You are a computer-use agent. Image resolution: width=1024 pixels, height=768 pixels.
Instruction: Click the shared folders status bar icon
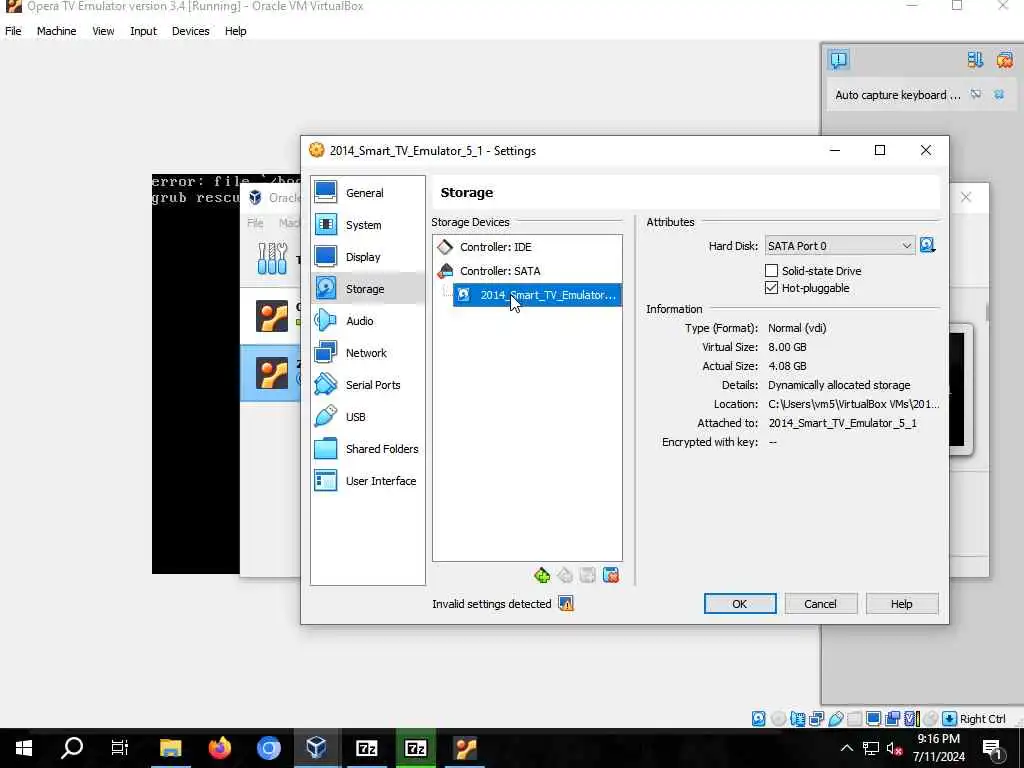click(x=854, y=719)
